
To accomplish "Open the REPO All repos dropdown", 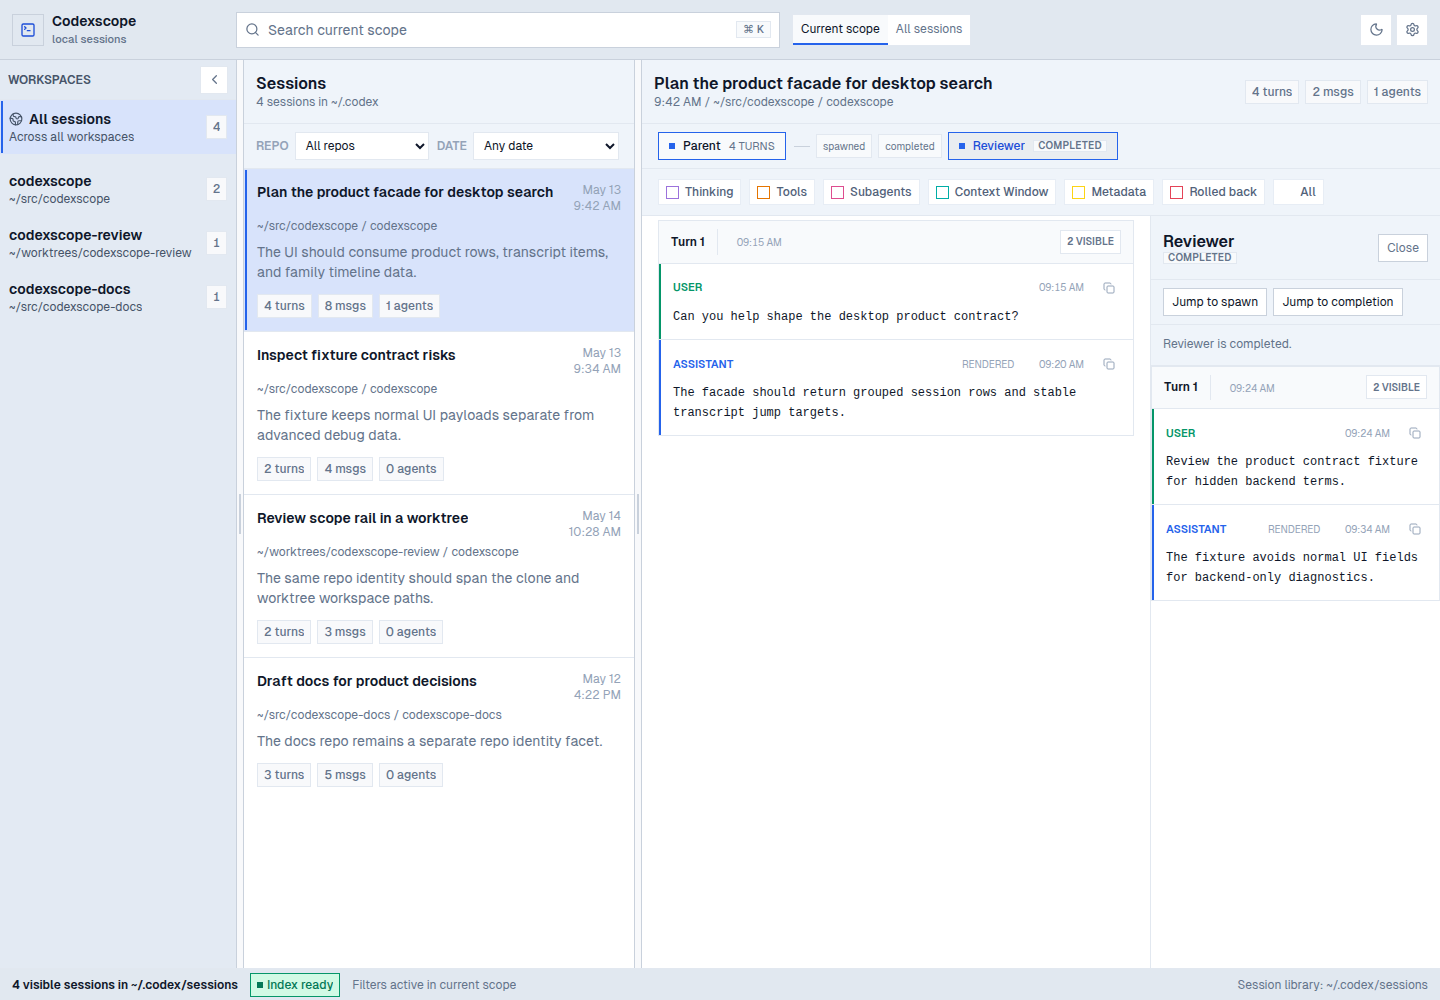I will [362, 146].
